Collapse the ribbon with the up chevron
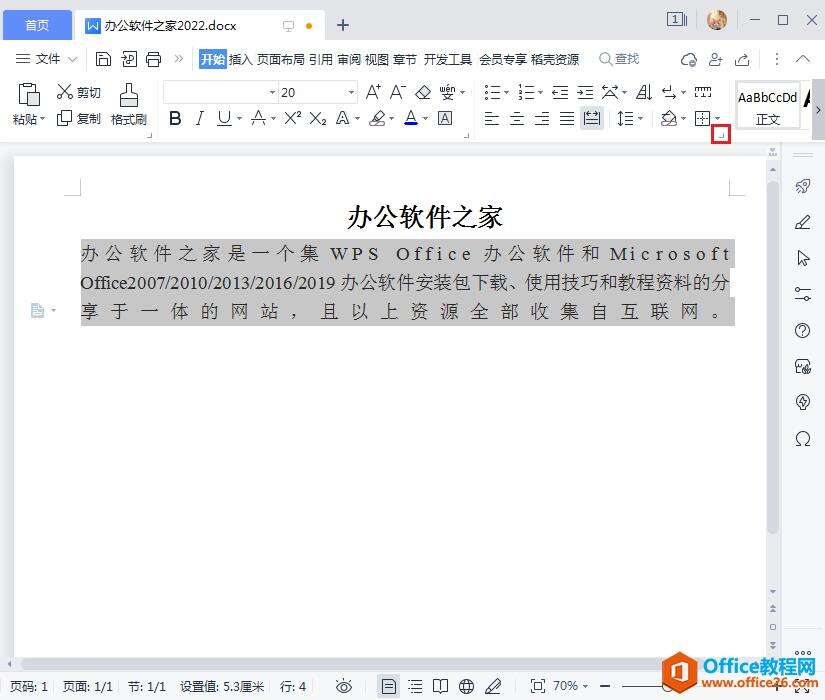Screen dimensions: 825x700 click(802, 58)
